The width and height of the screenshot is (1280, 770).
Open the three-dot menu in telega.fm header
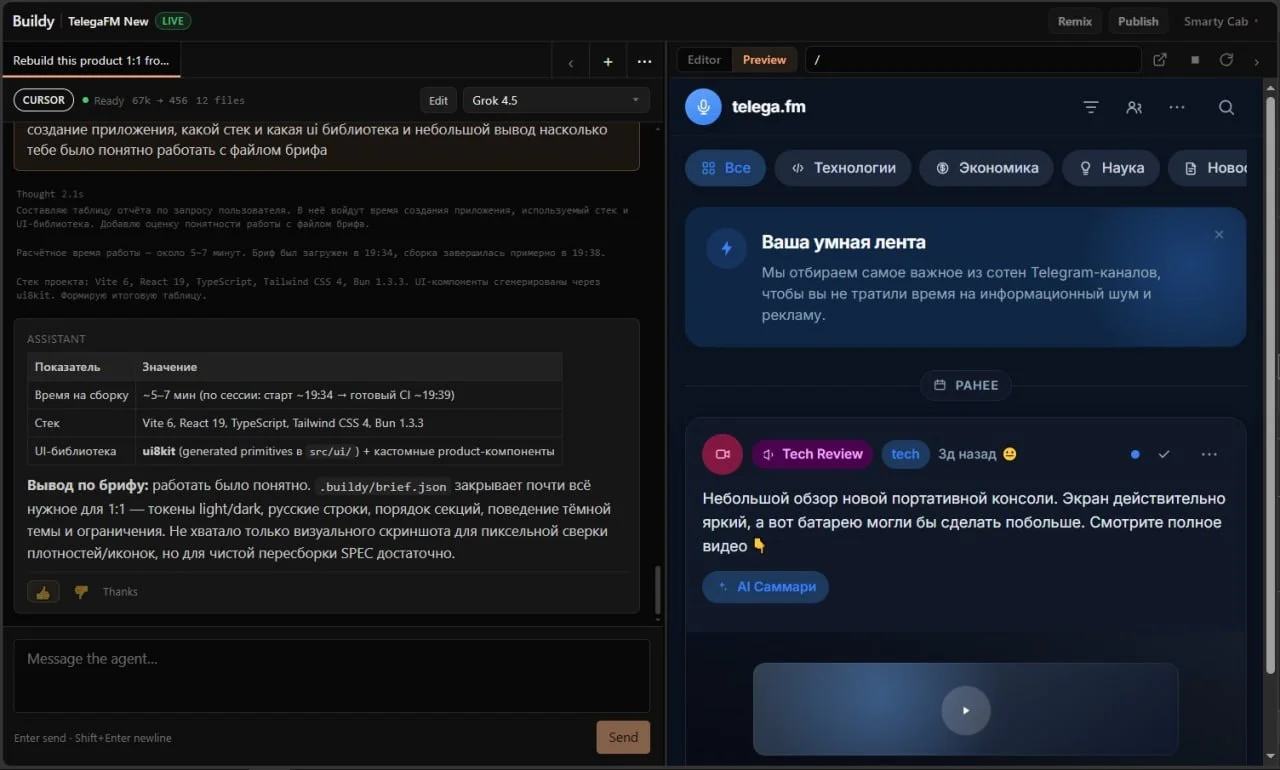[1177, 107]
